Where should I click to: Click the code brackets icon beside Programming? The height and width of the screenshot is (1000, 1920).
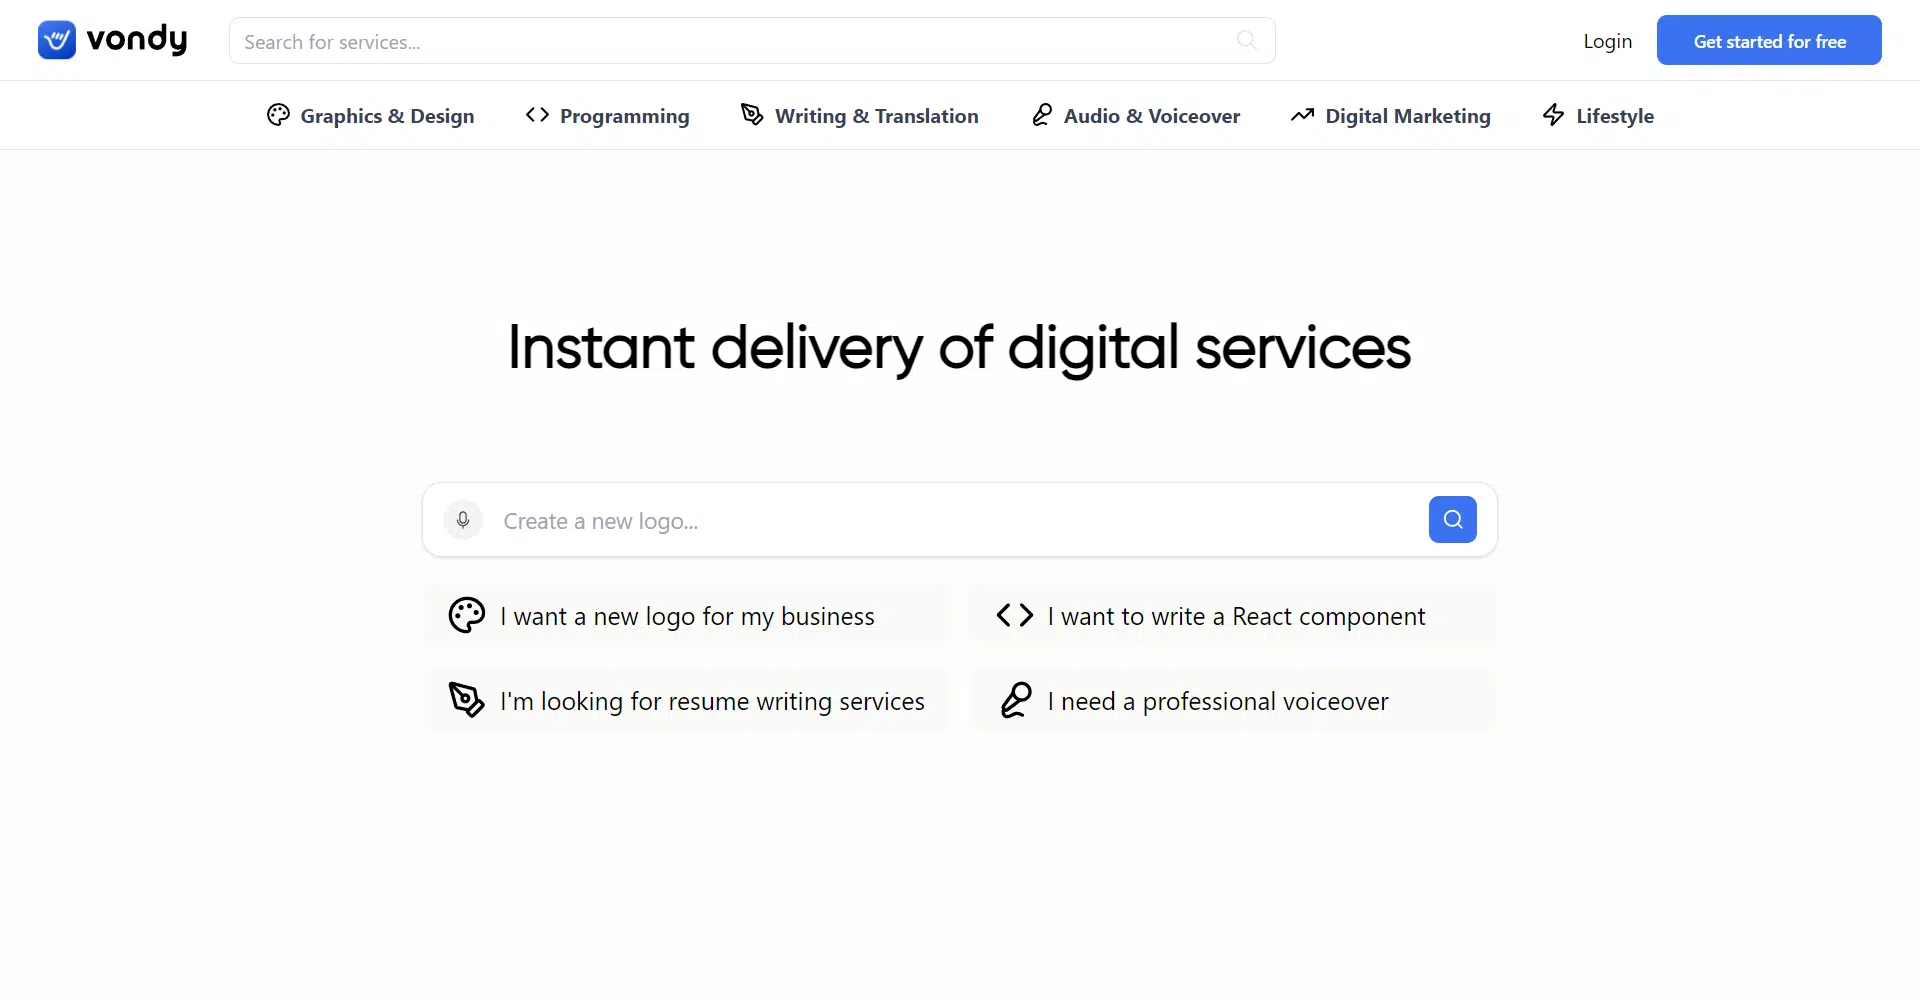pos(537,115)
